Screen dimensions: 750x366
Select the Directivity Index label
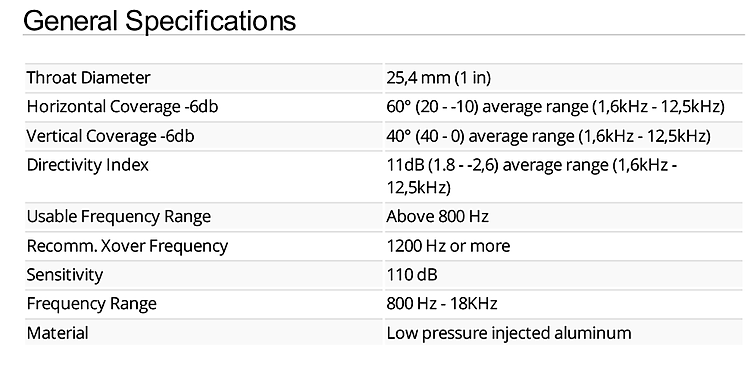[x=88, y=165]
